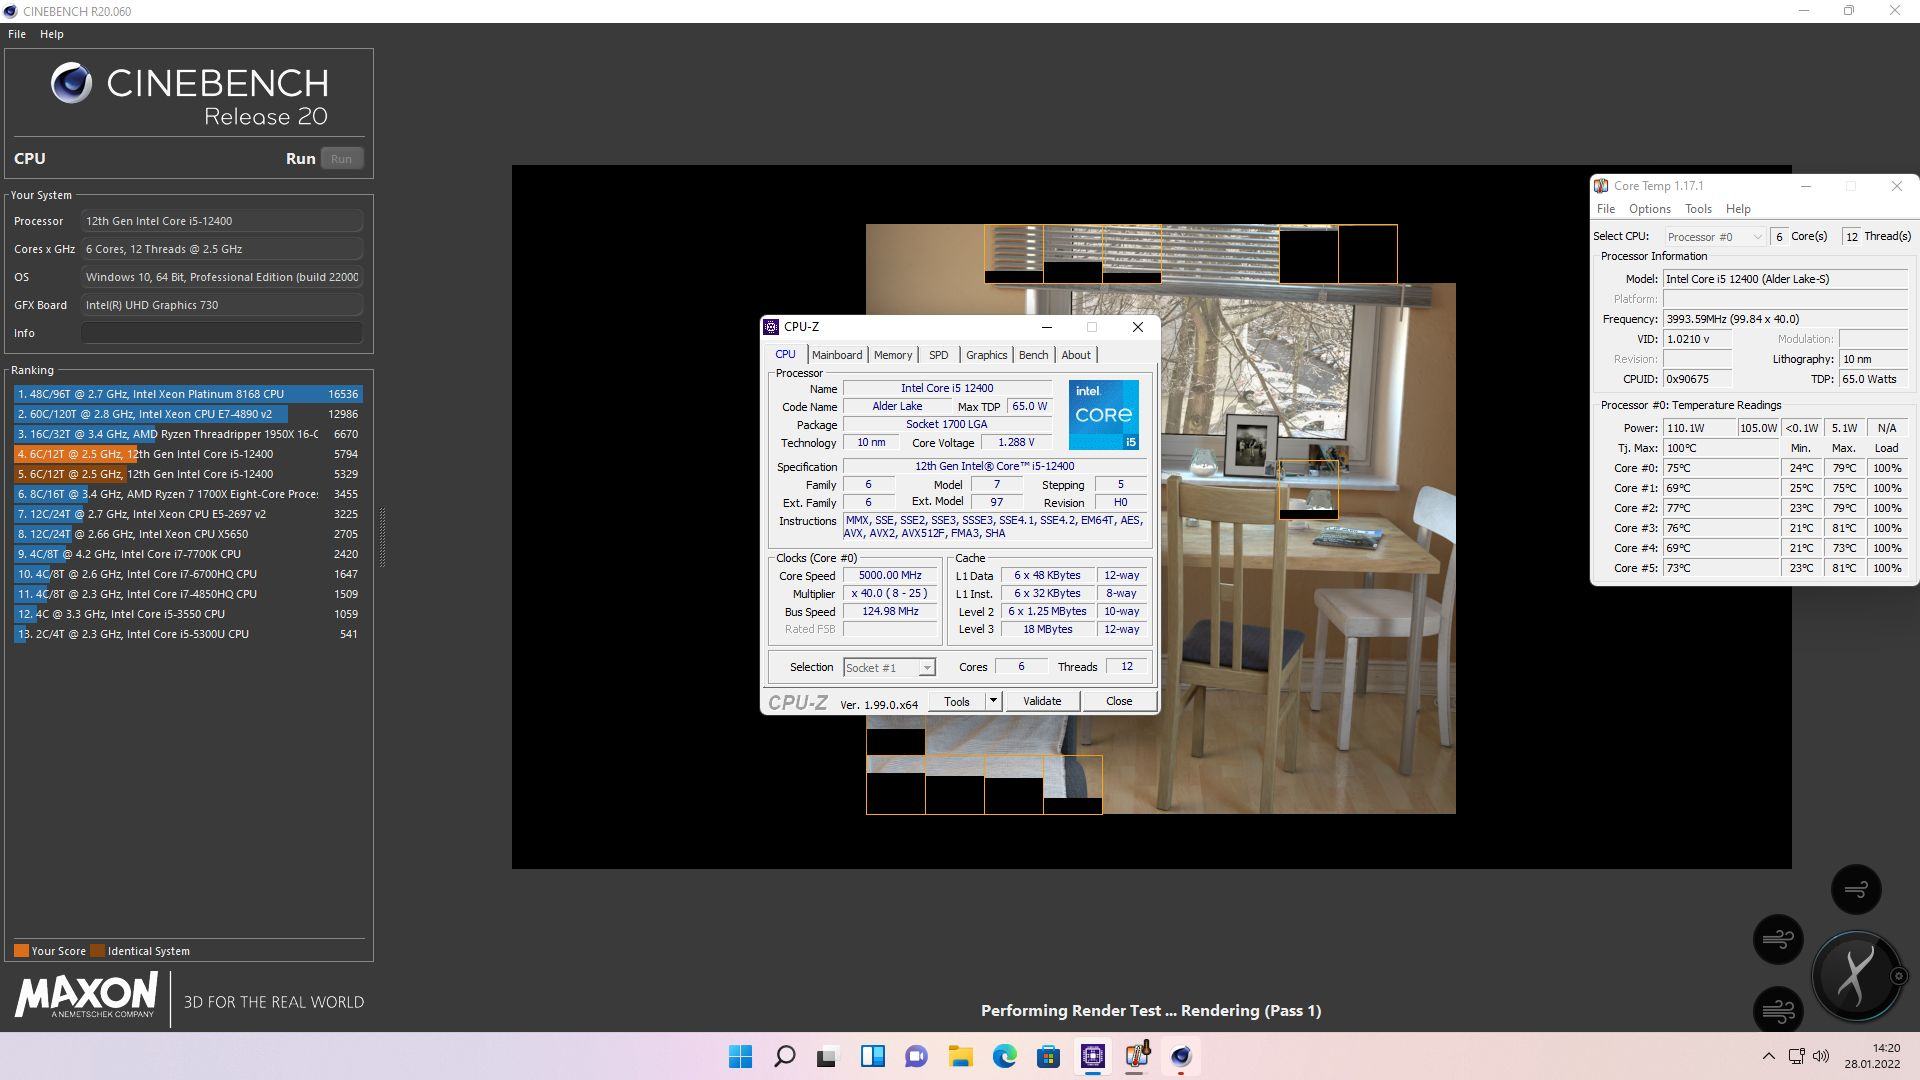Open taskbar Search
This screenshot has width=1920, height=1080.
785,1056
